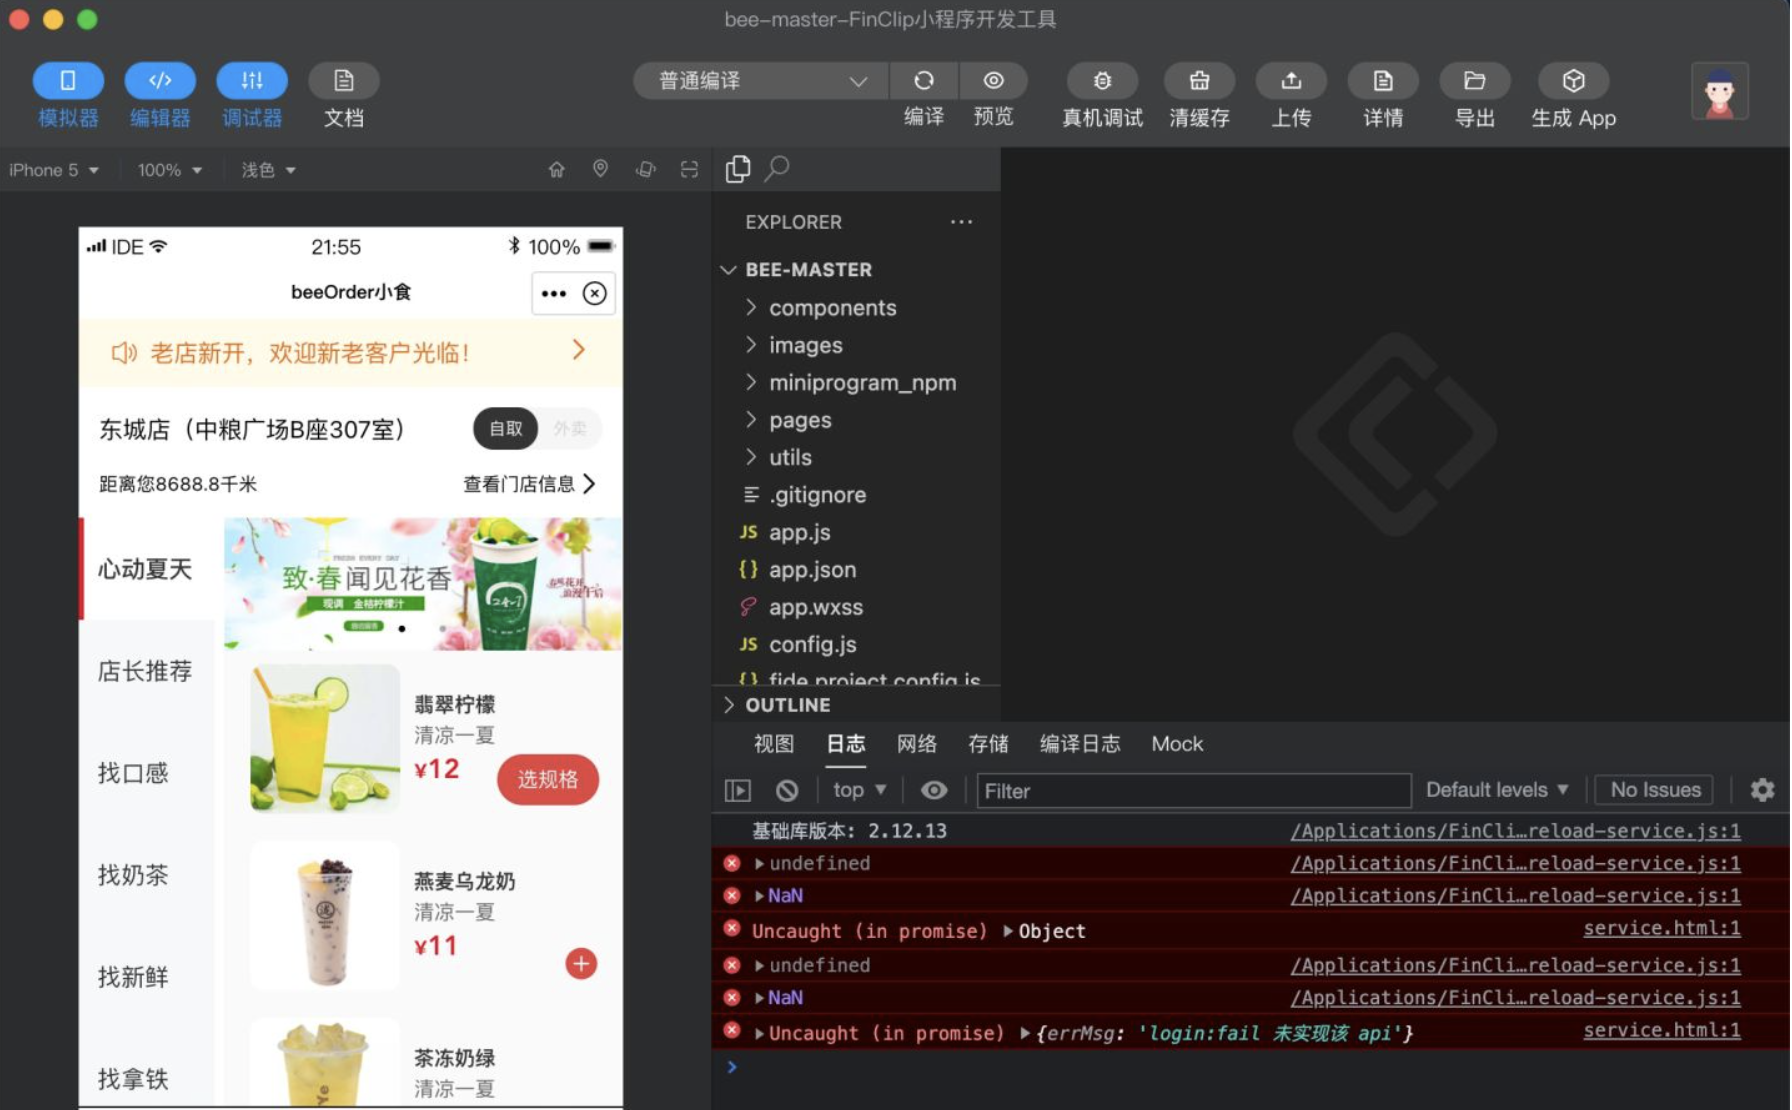Click the service.html:1 link beside Object
The image size is (1792, 1110).
pyautogui.click(x=1661, y=929)
